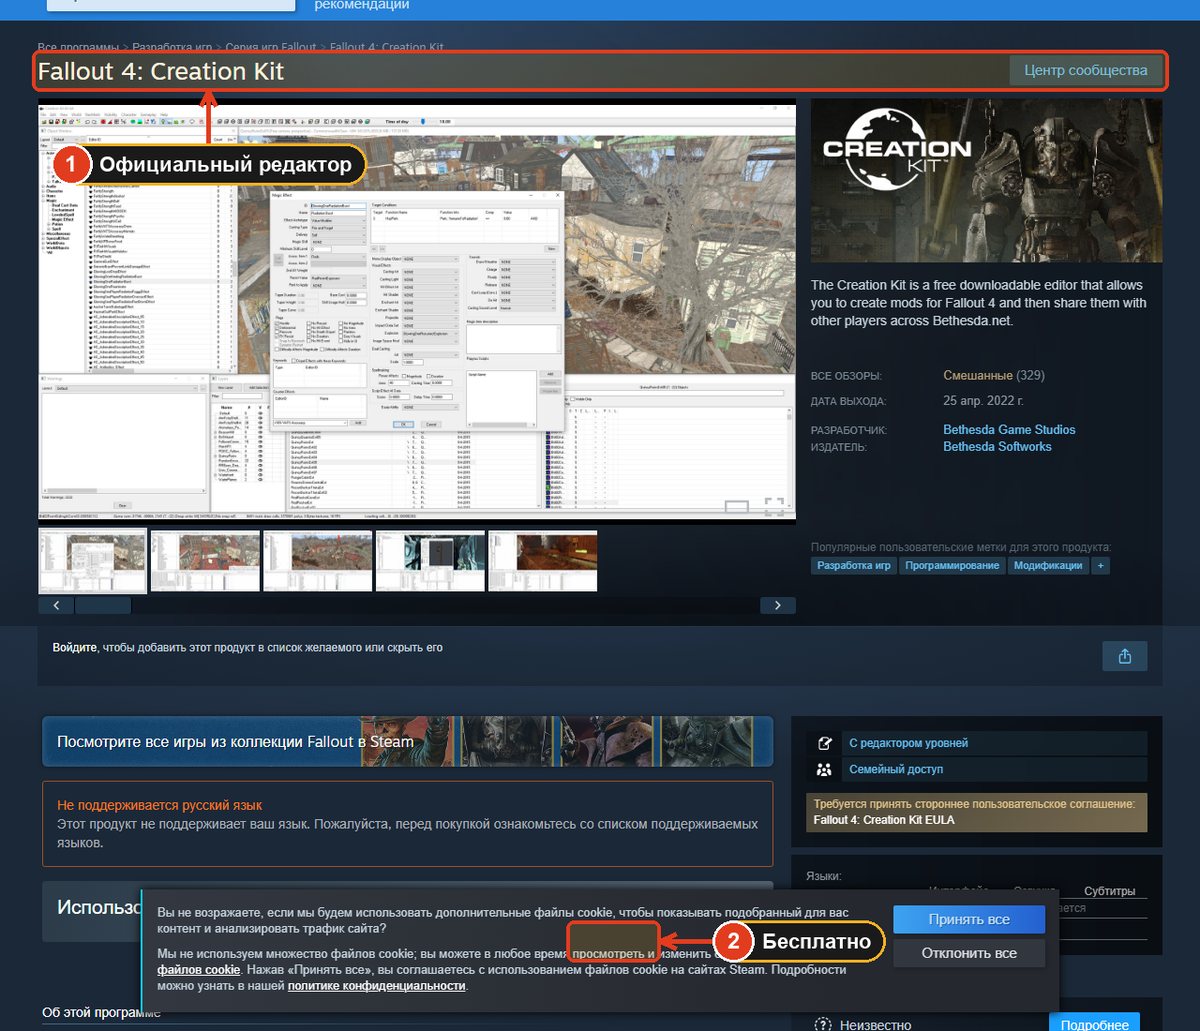Open developer Bethesda Game Studios link
The image size is (1200, 1031).
[1009, 430]
